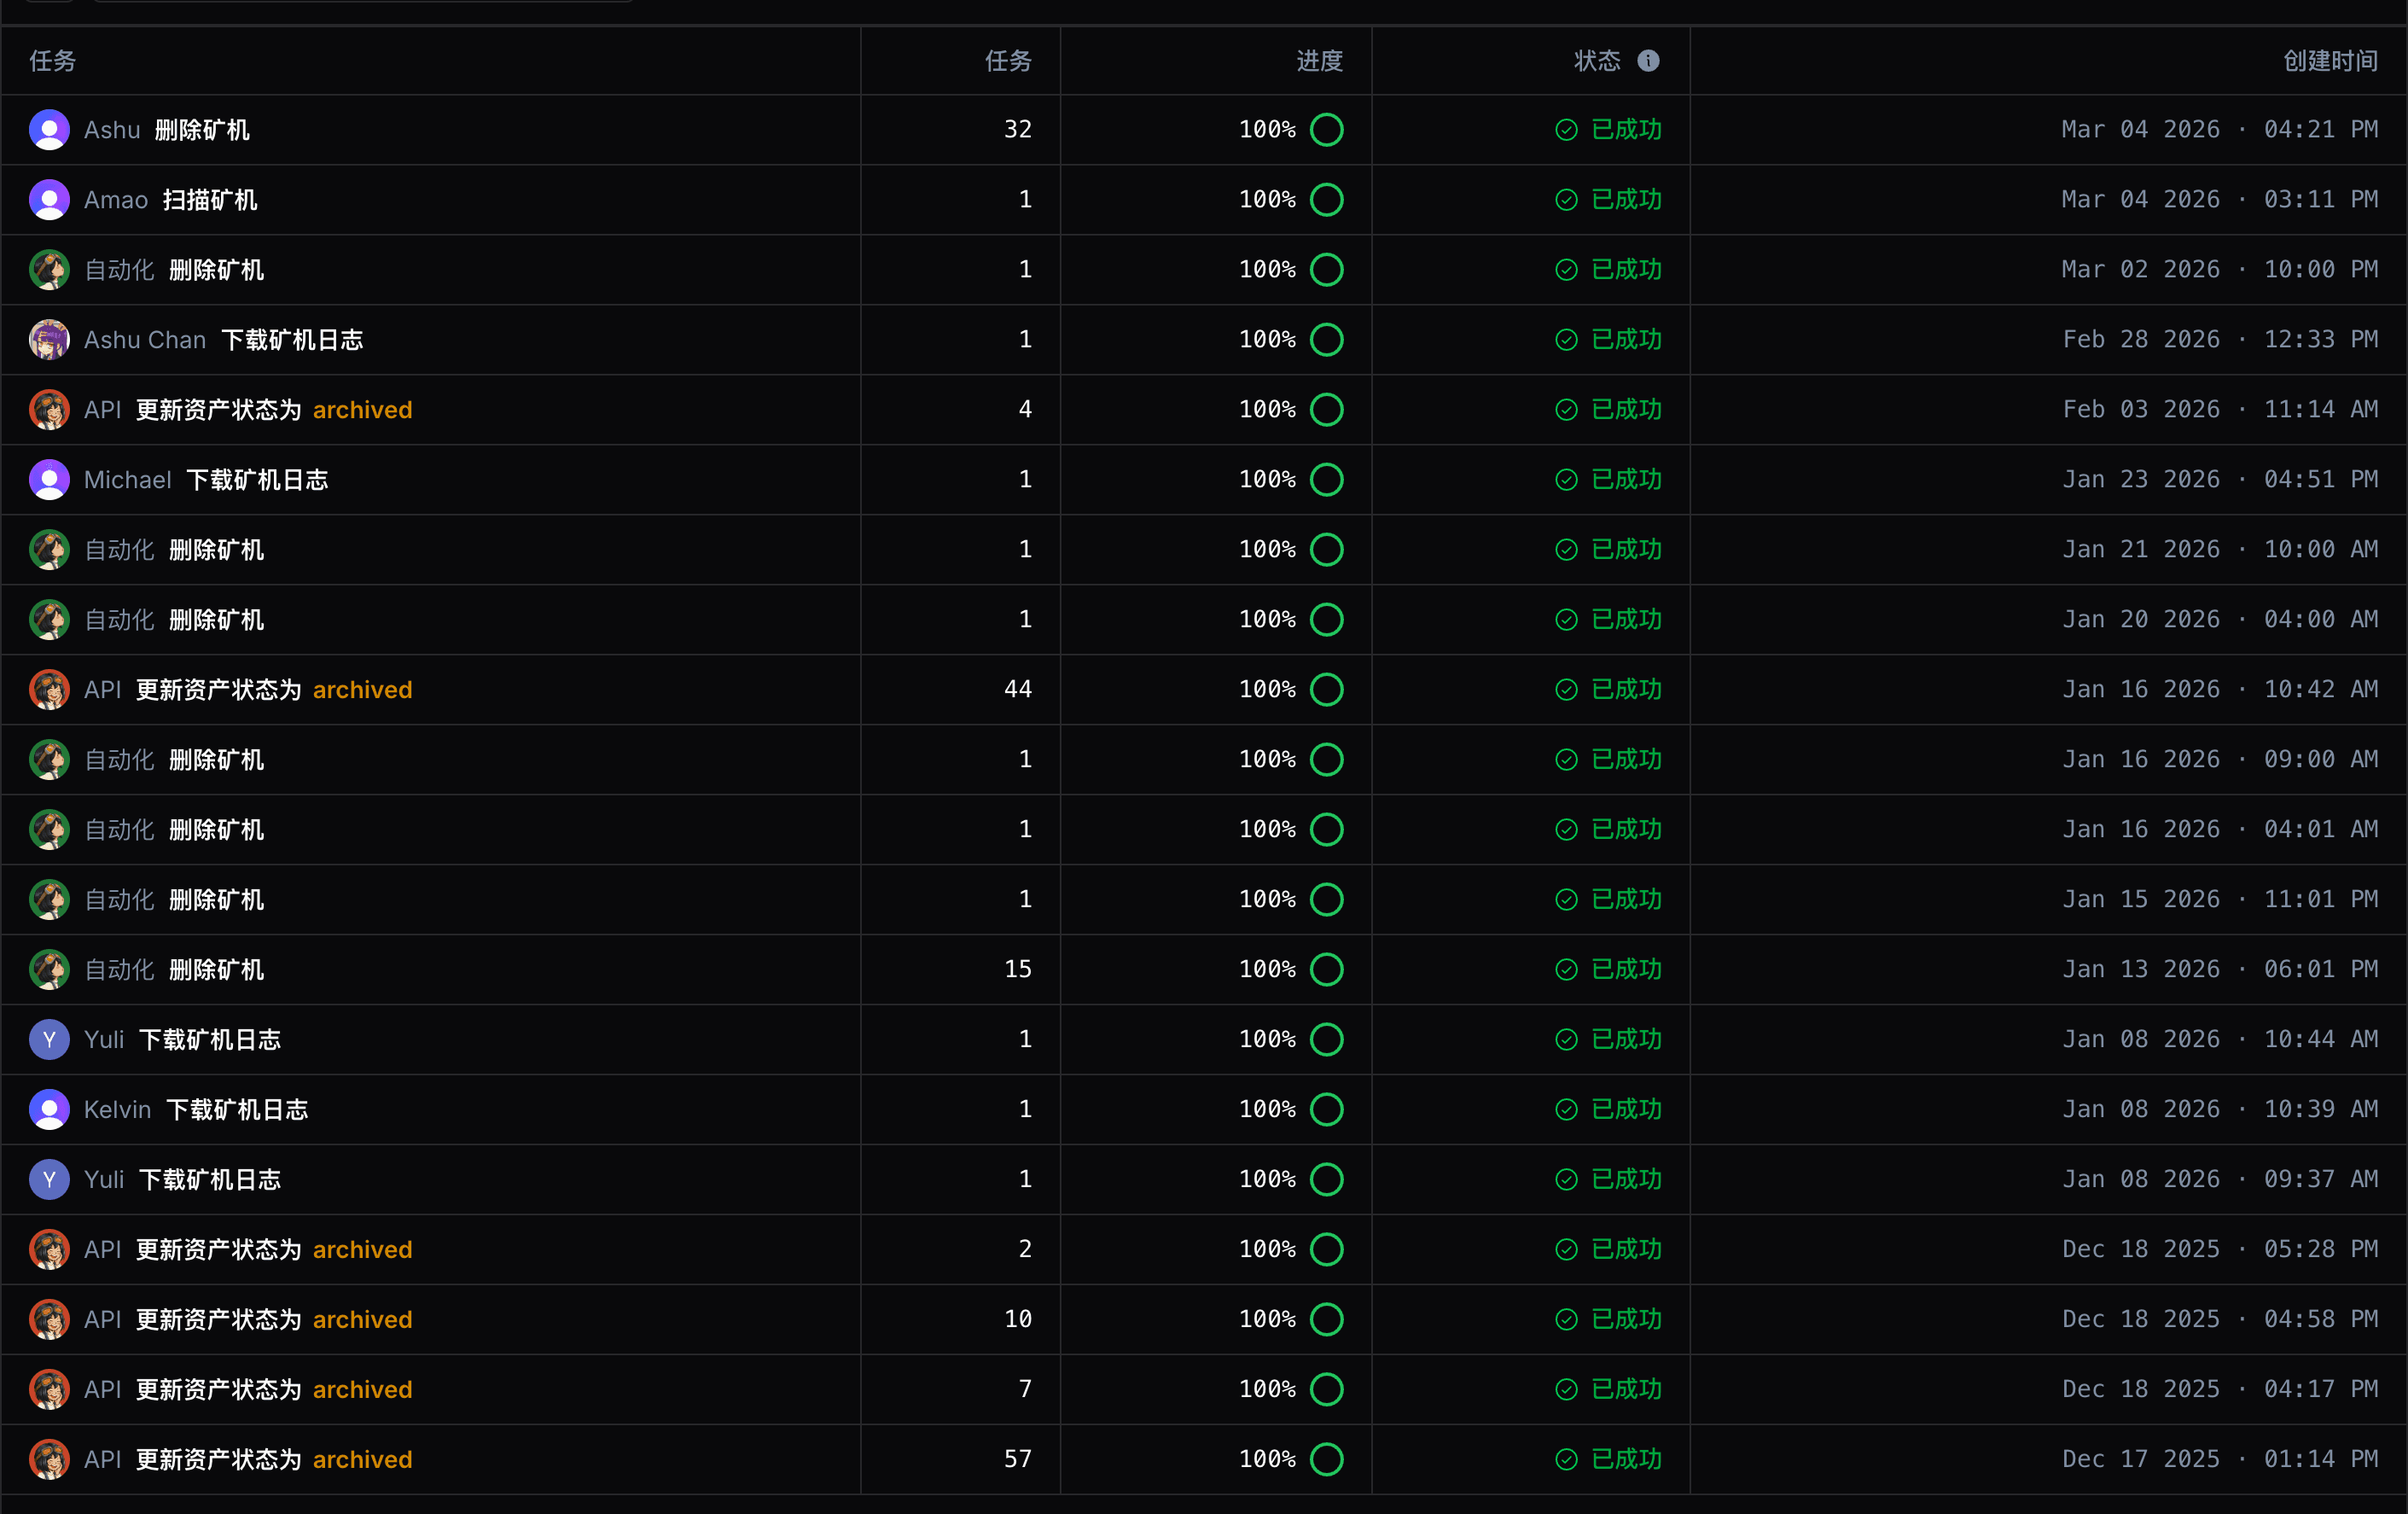Click Amao's profile avatar on 扫描矿机 row
Image resolution: width=2408 pixels, height=1514 pixels.
tap(49, 199)
